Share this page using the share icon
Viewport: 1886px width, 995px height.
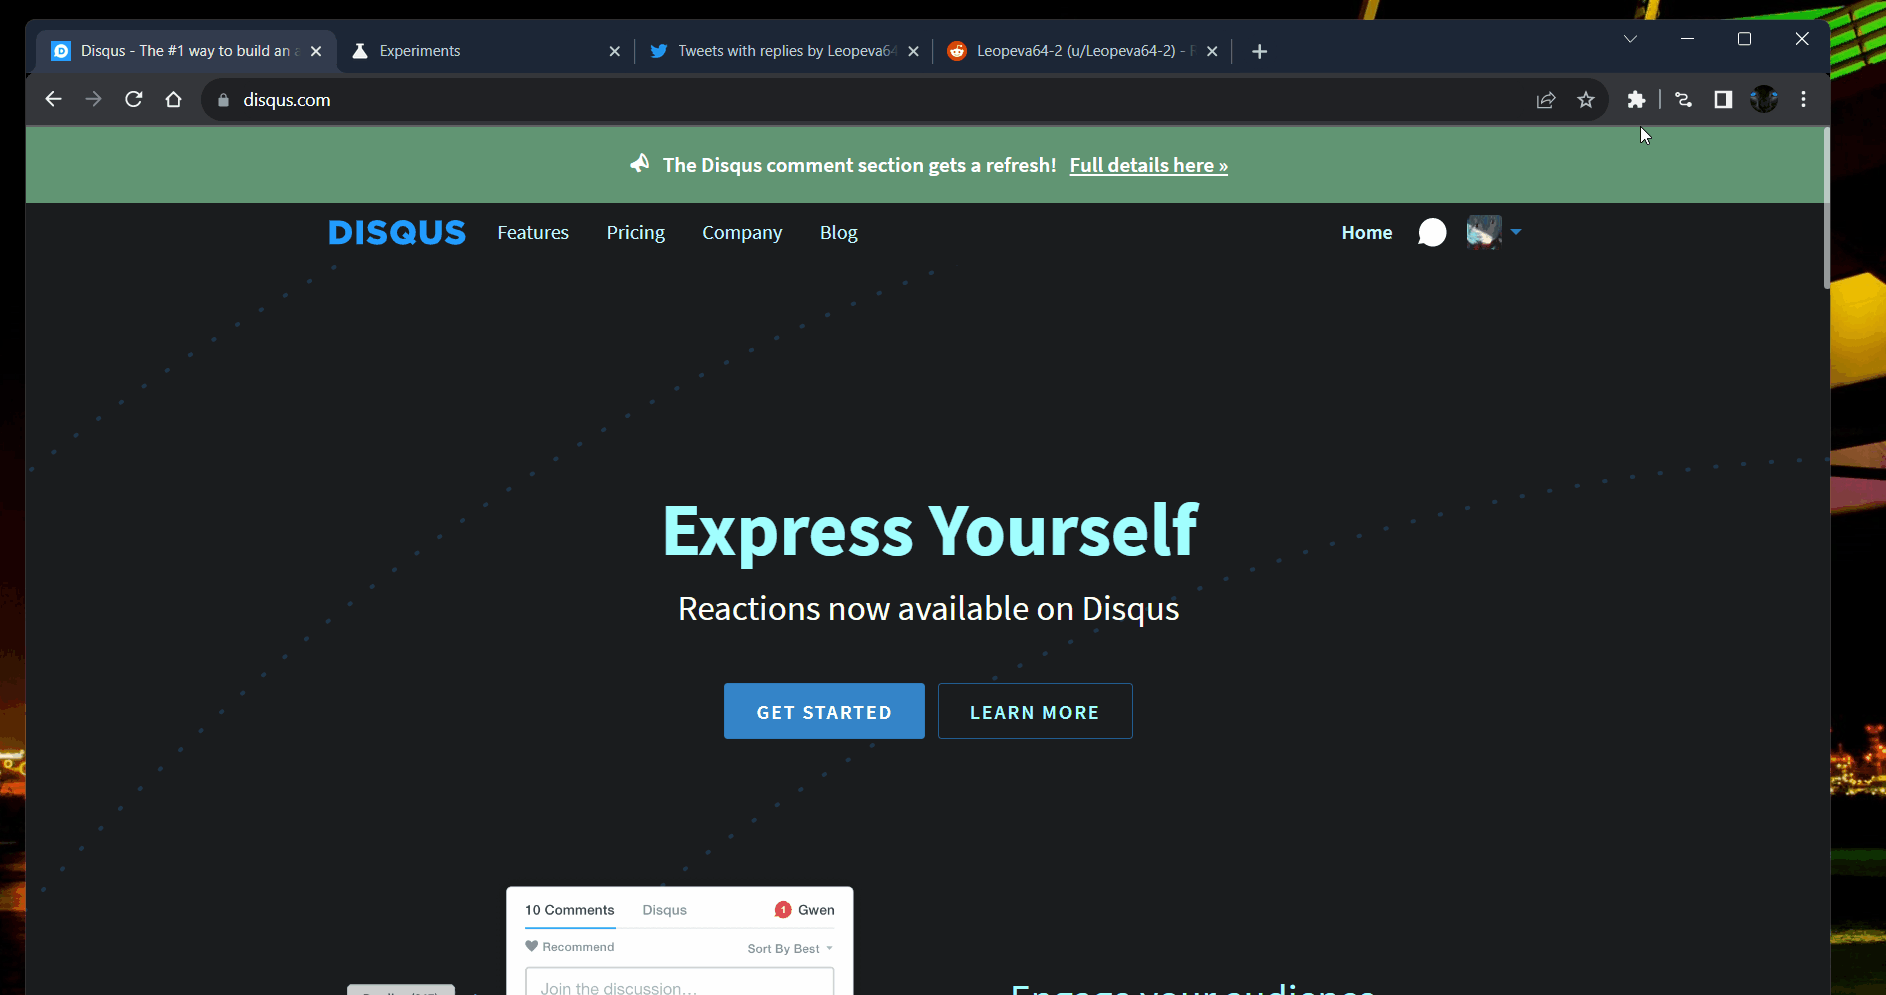point(1546,100)
